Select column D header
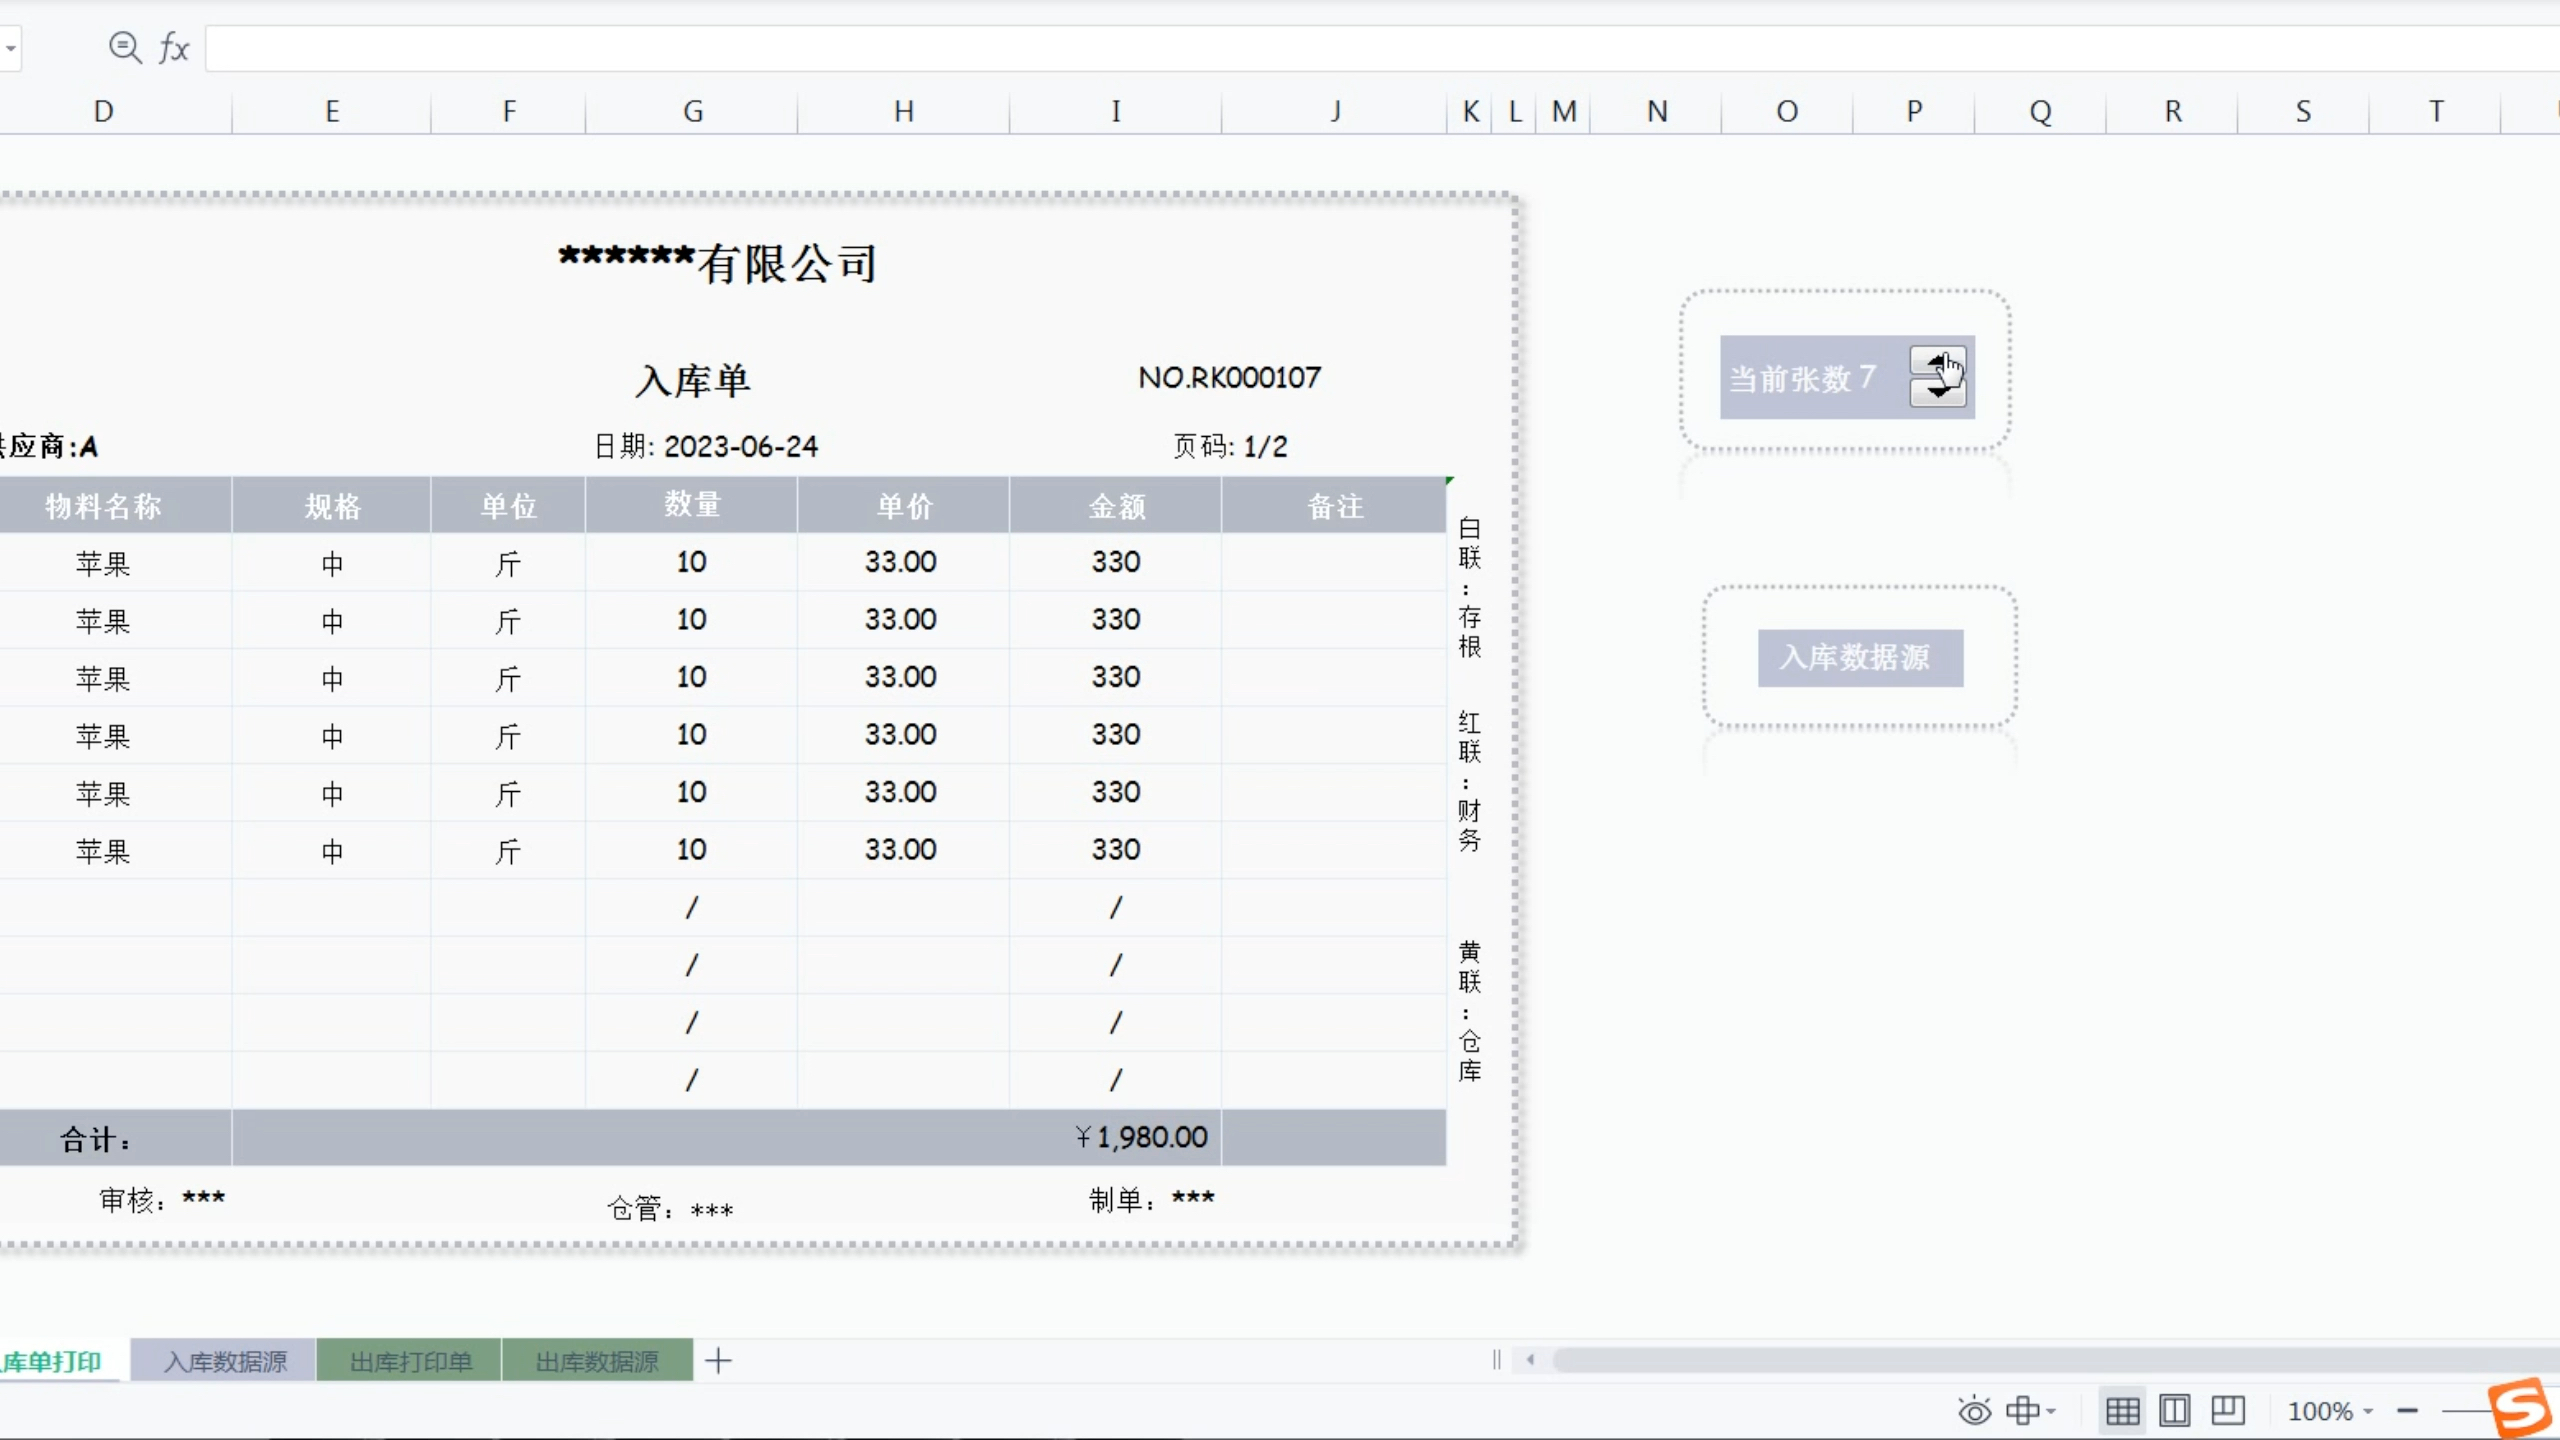The image size is (2560, 1440). (103, 111)
